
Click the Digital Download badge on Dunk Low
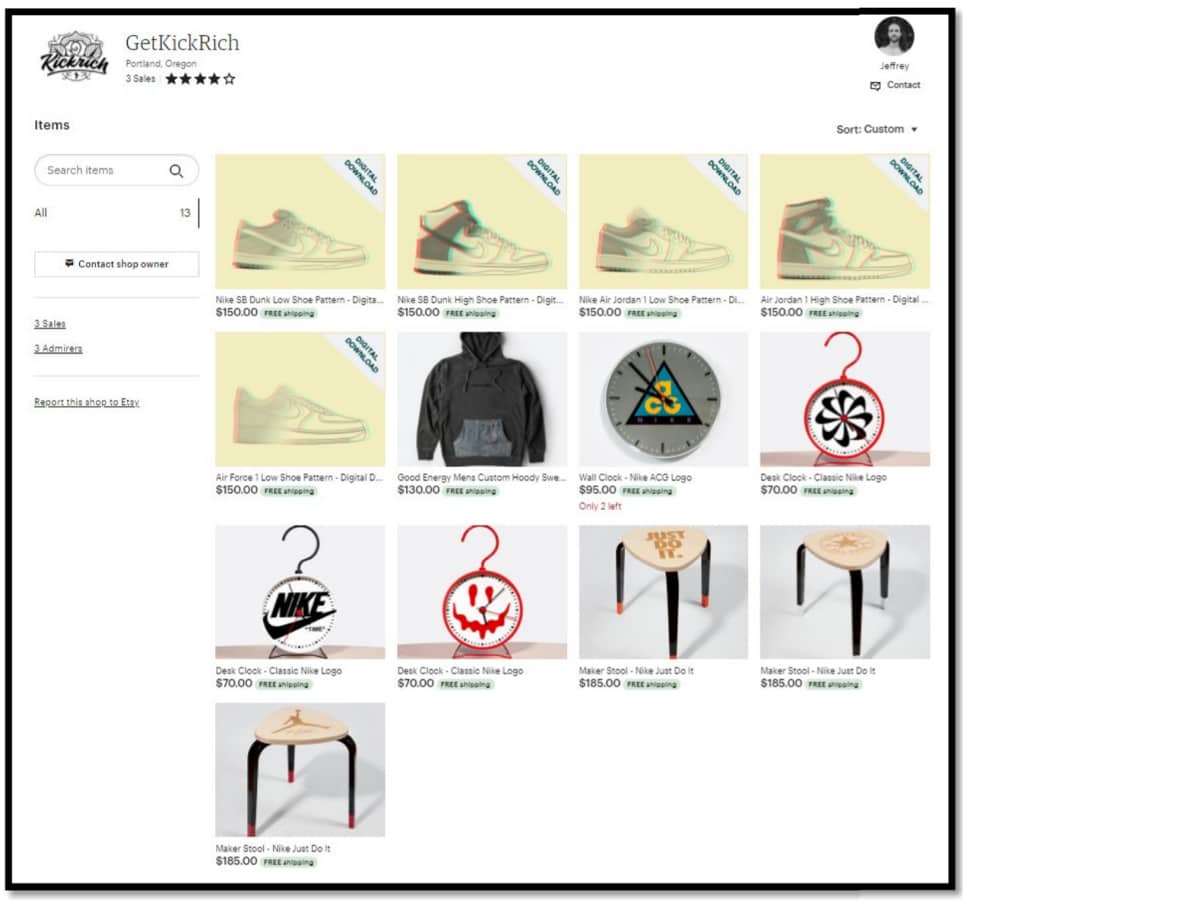click(359, 176)
